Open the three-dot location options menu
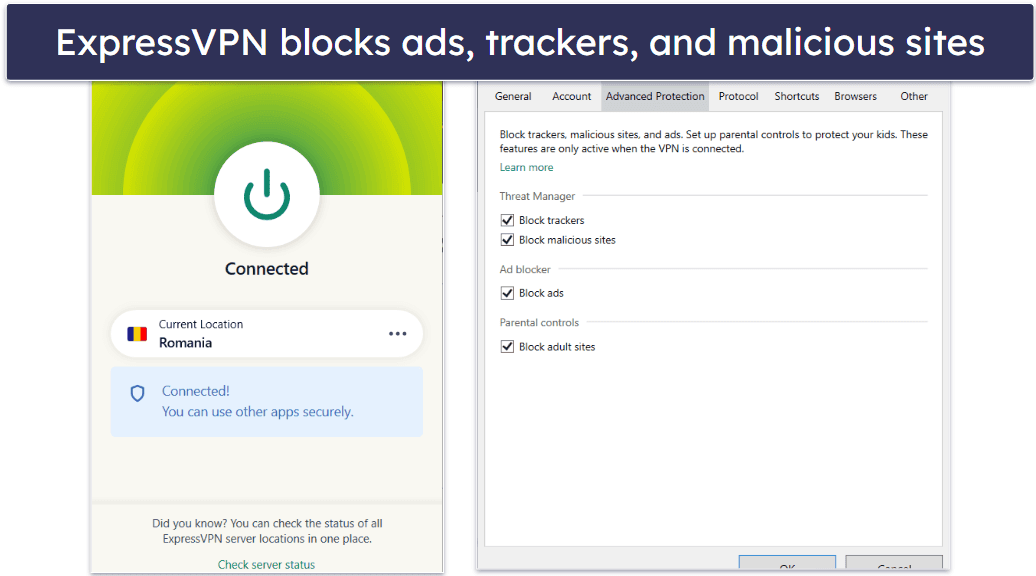Screen dimensions: 1036x576 (x=398, y=334)
